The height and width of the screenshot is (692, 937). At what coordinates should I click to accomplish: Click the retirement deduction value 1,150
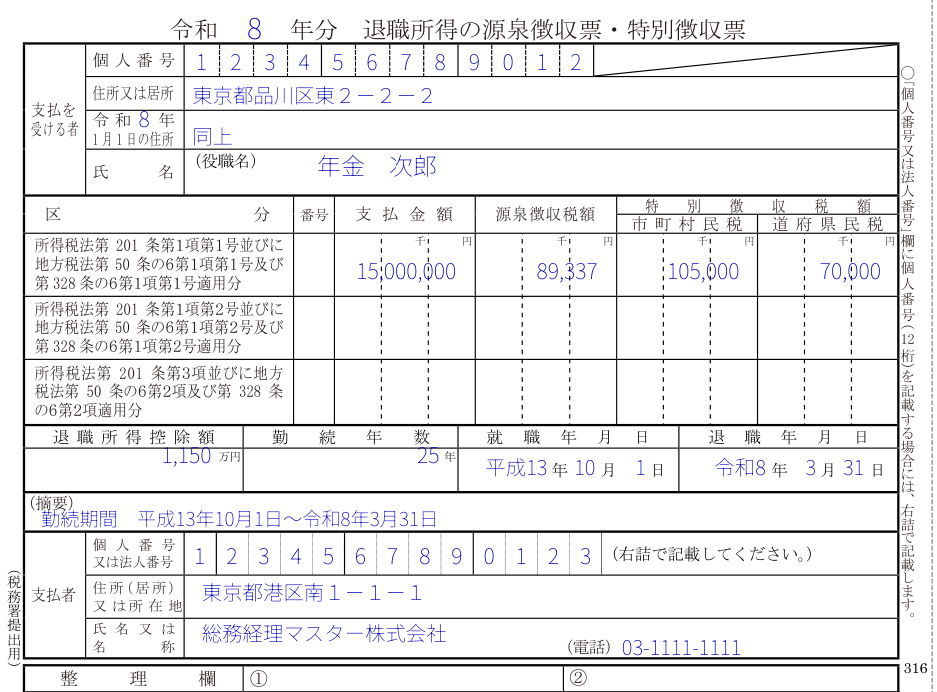(x=187, y=456)
